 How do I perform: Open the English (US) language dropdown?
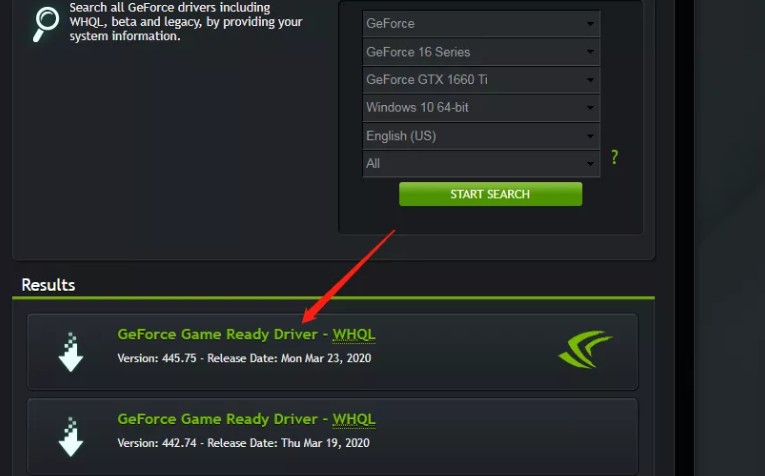pos(481,136)
